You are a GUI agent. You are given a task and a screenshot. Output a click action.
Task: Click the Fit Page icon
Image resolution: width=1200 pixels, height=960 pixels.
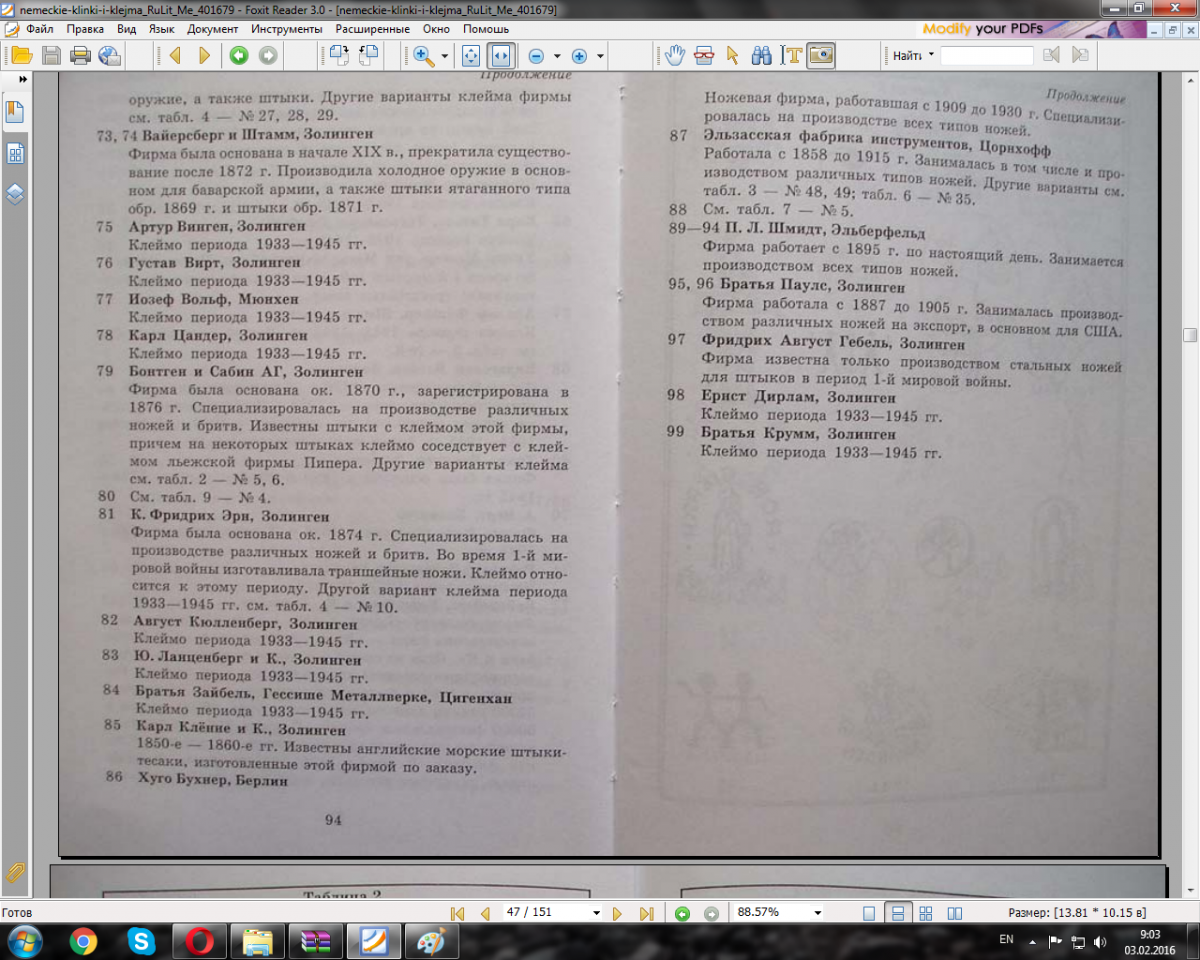[x=472, y=56]
